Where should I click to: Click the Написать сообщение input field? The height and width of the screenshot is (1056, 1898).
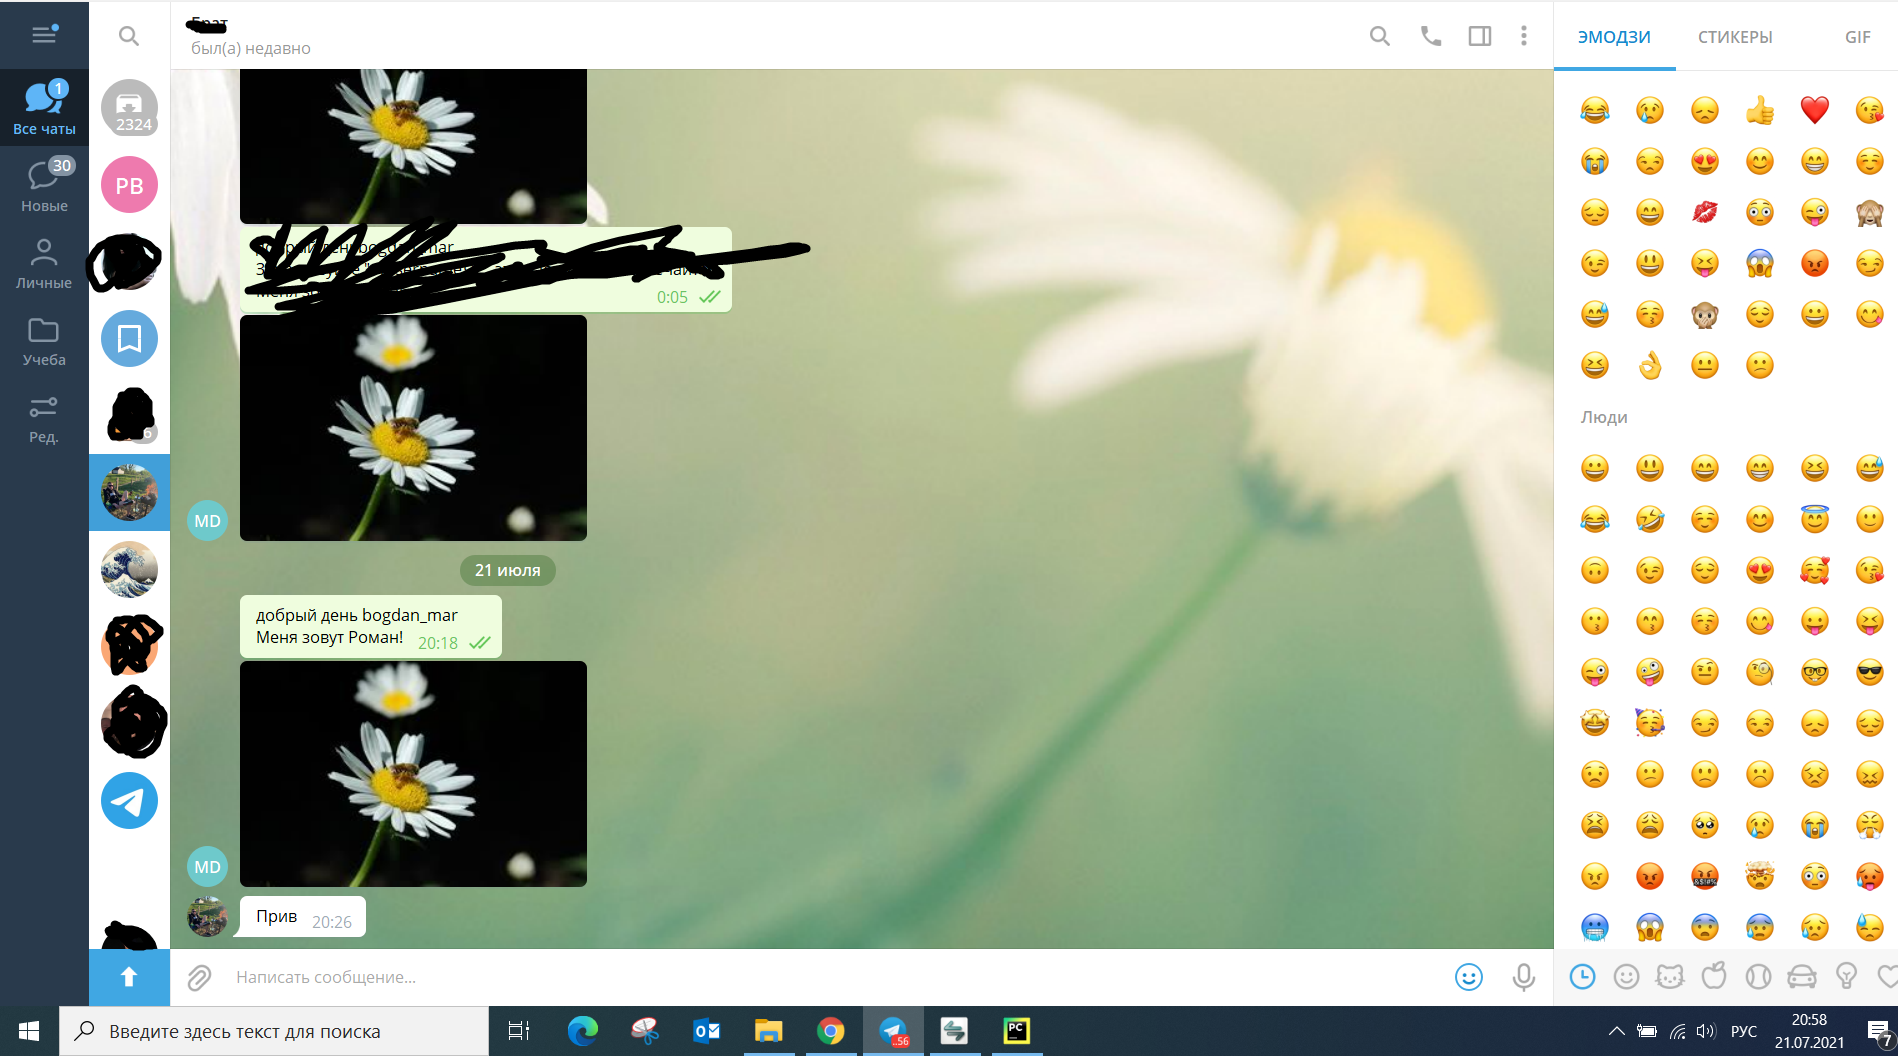[x=833, y=977]
